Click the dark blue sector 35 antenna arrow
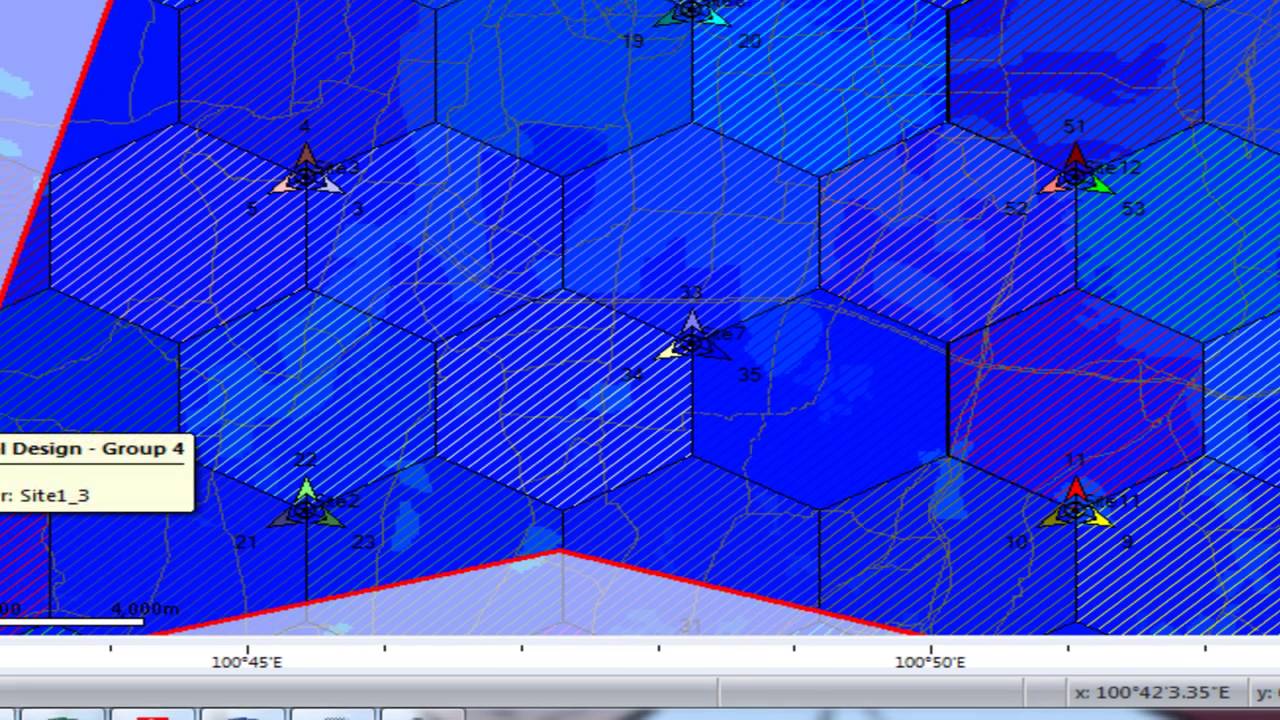This screenshot has height=720, width=1280. pos(716,351)
